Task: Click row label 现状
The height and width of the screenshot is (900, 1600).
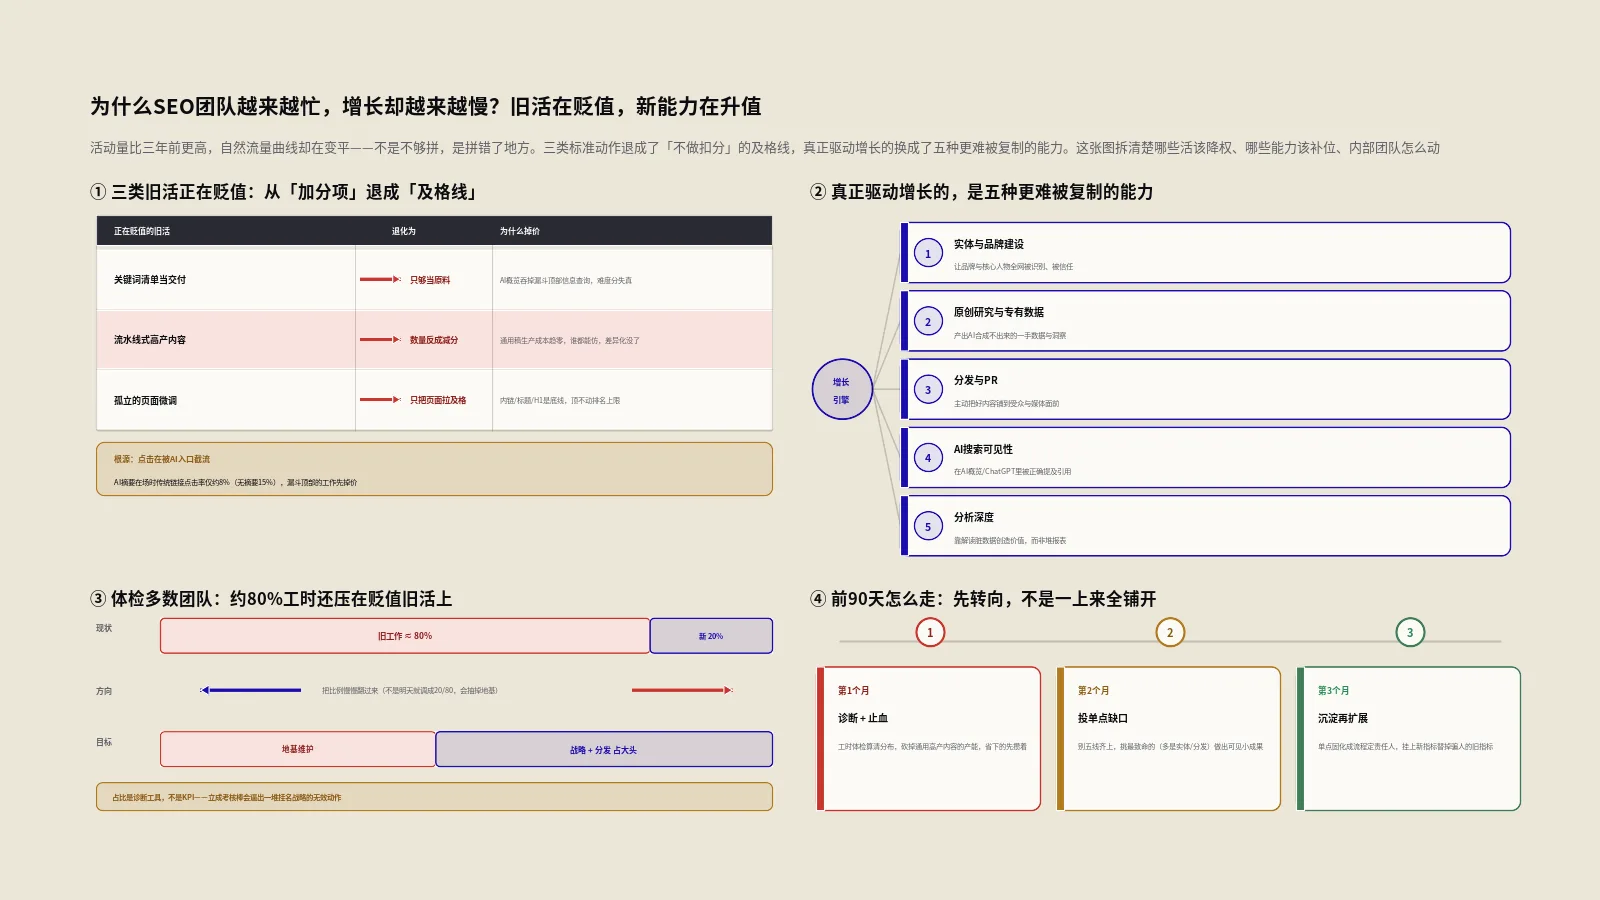Action: click(104, 628)
